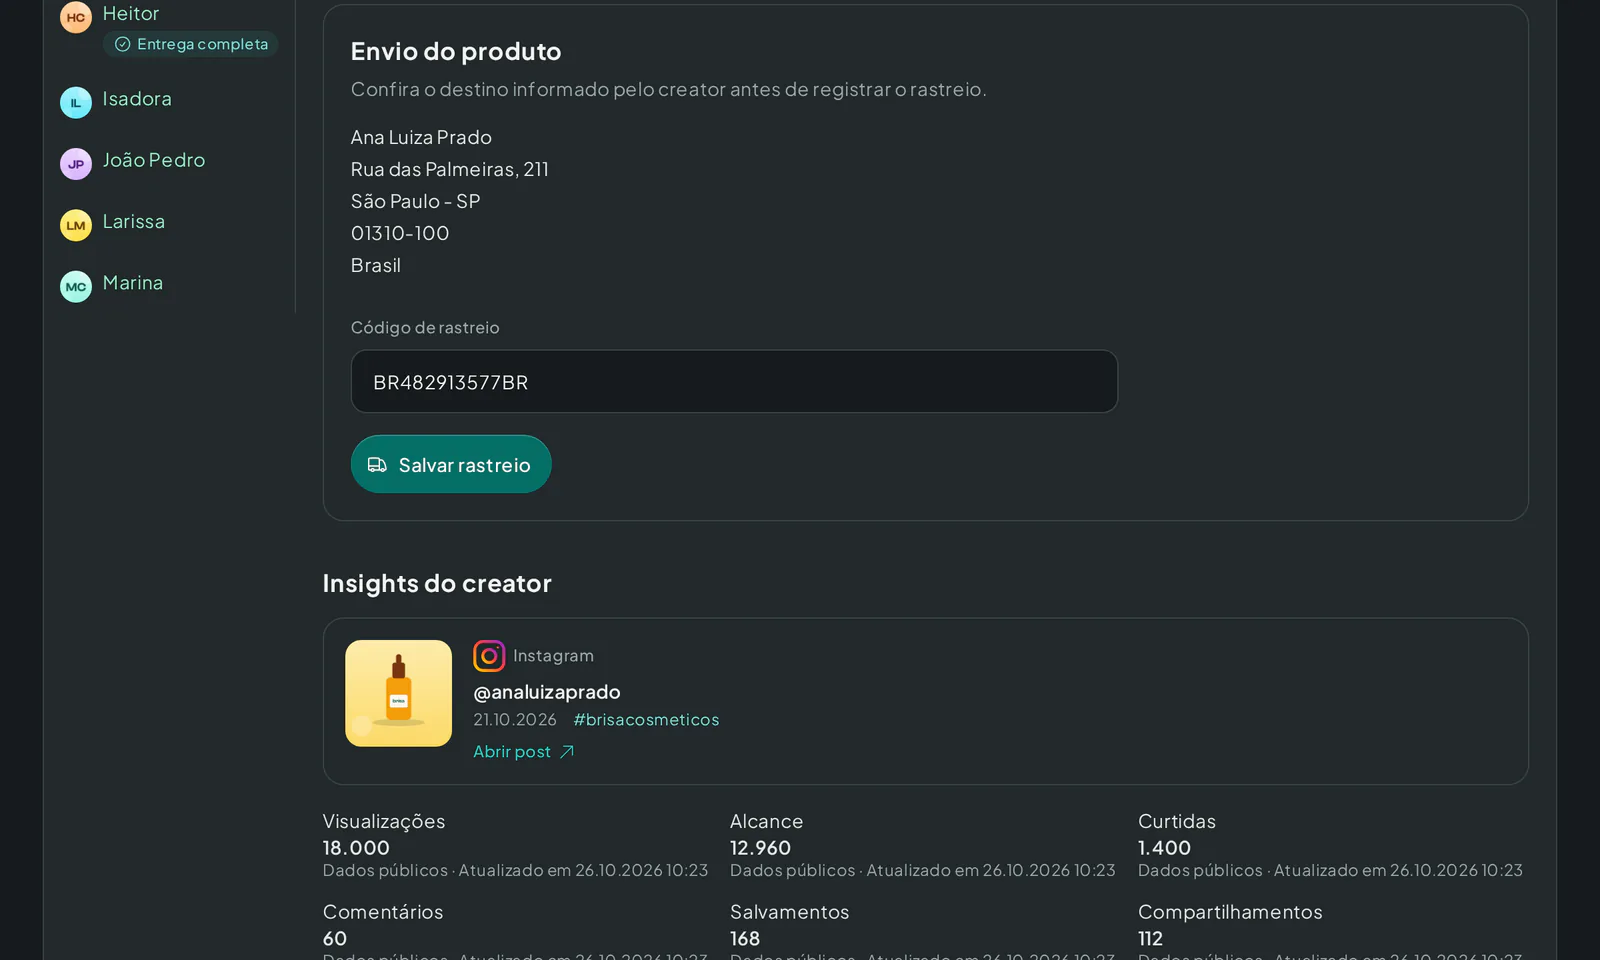
Task: Click the Comentários value 60
Action: 335,939
